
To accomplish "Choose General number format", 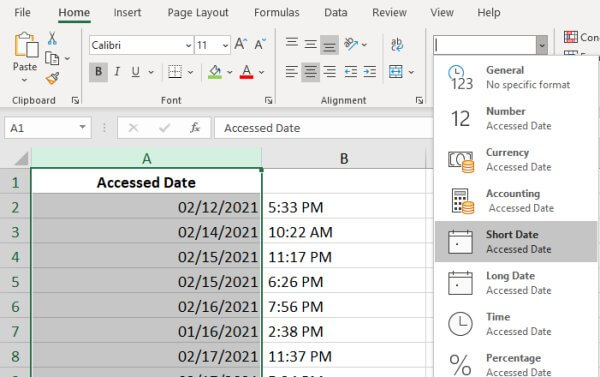I will 516,77.
